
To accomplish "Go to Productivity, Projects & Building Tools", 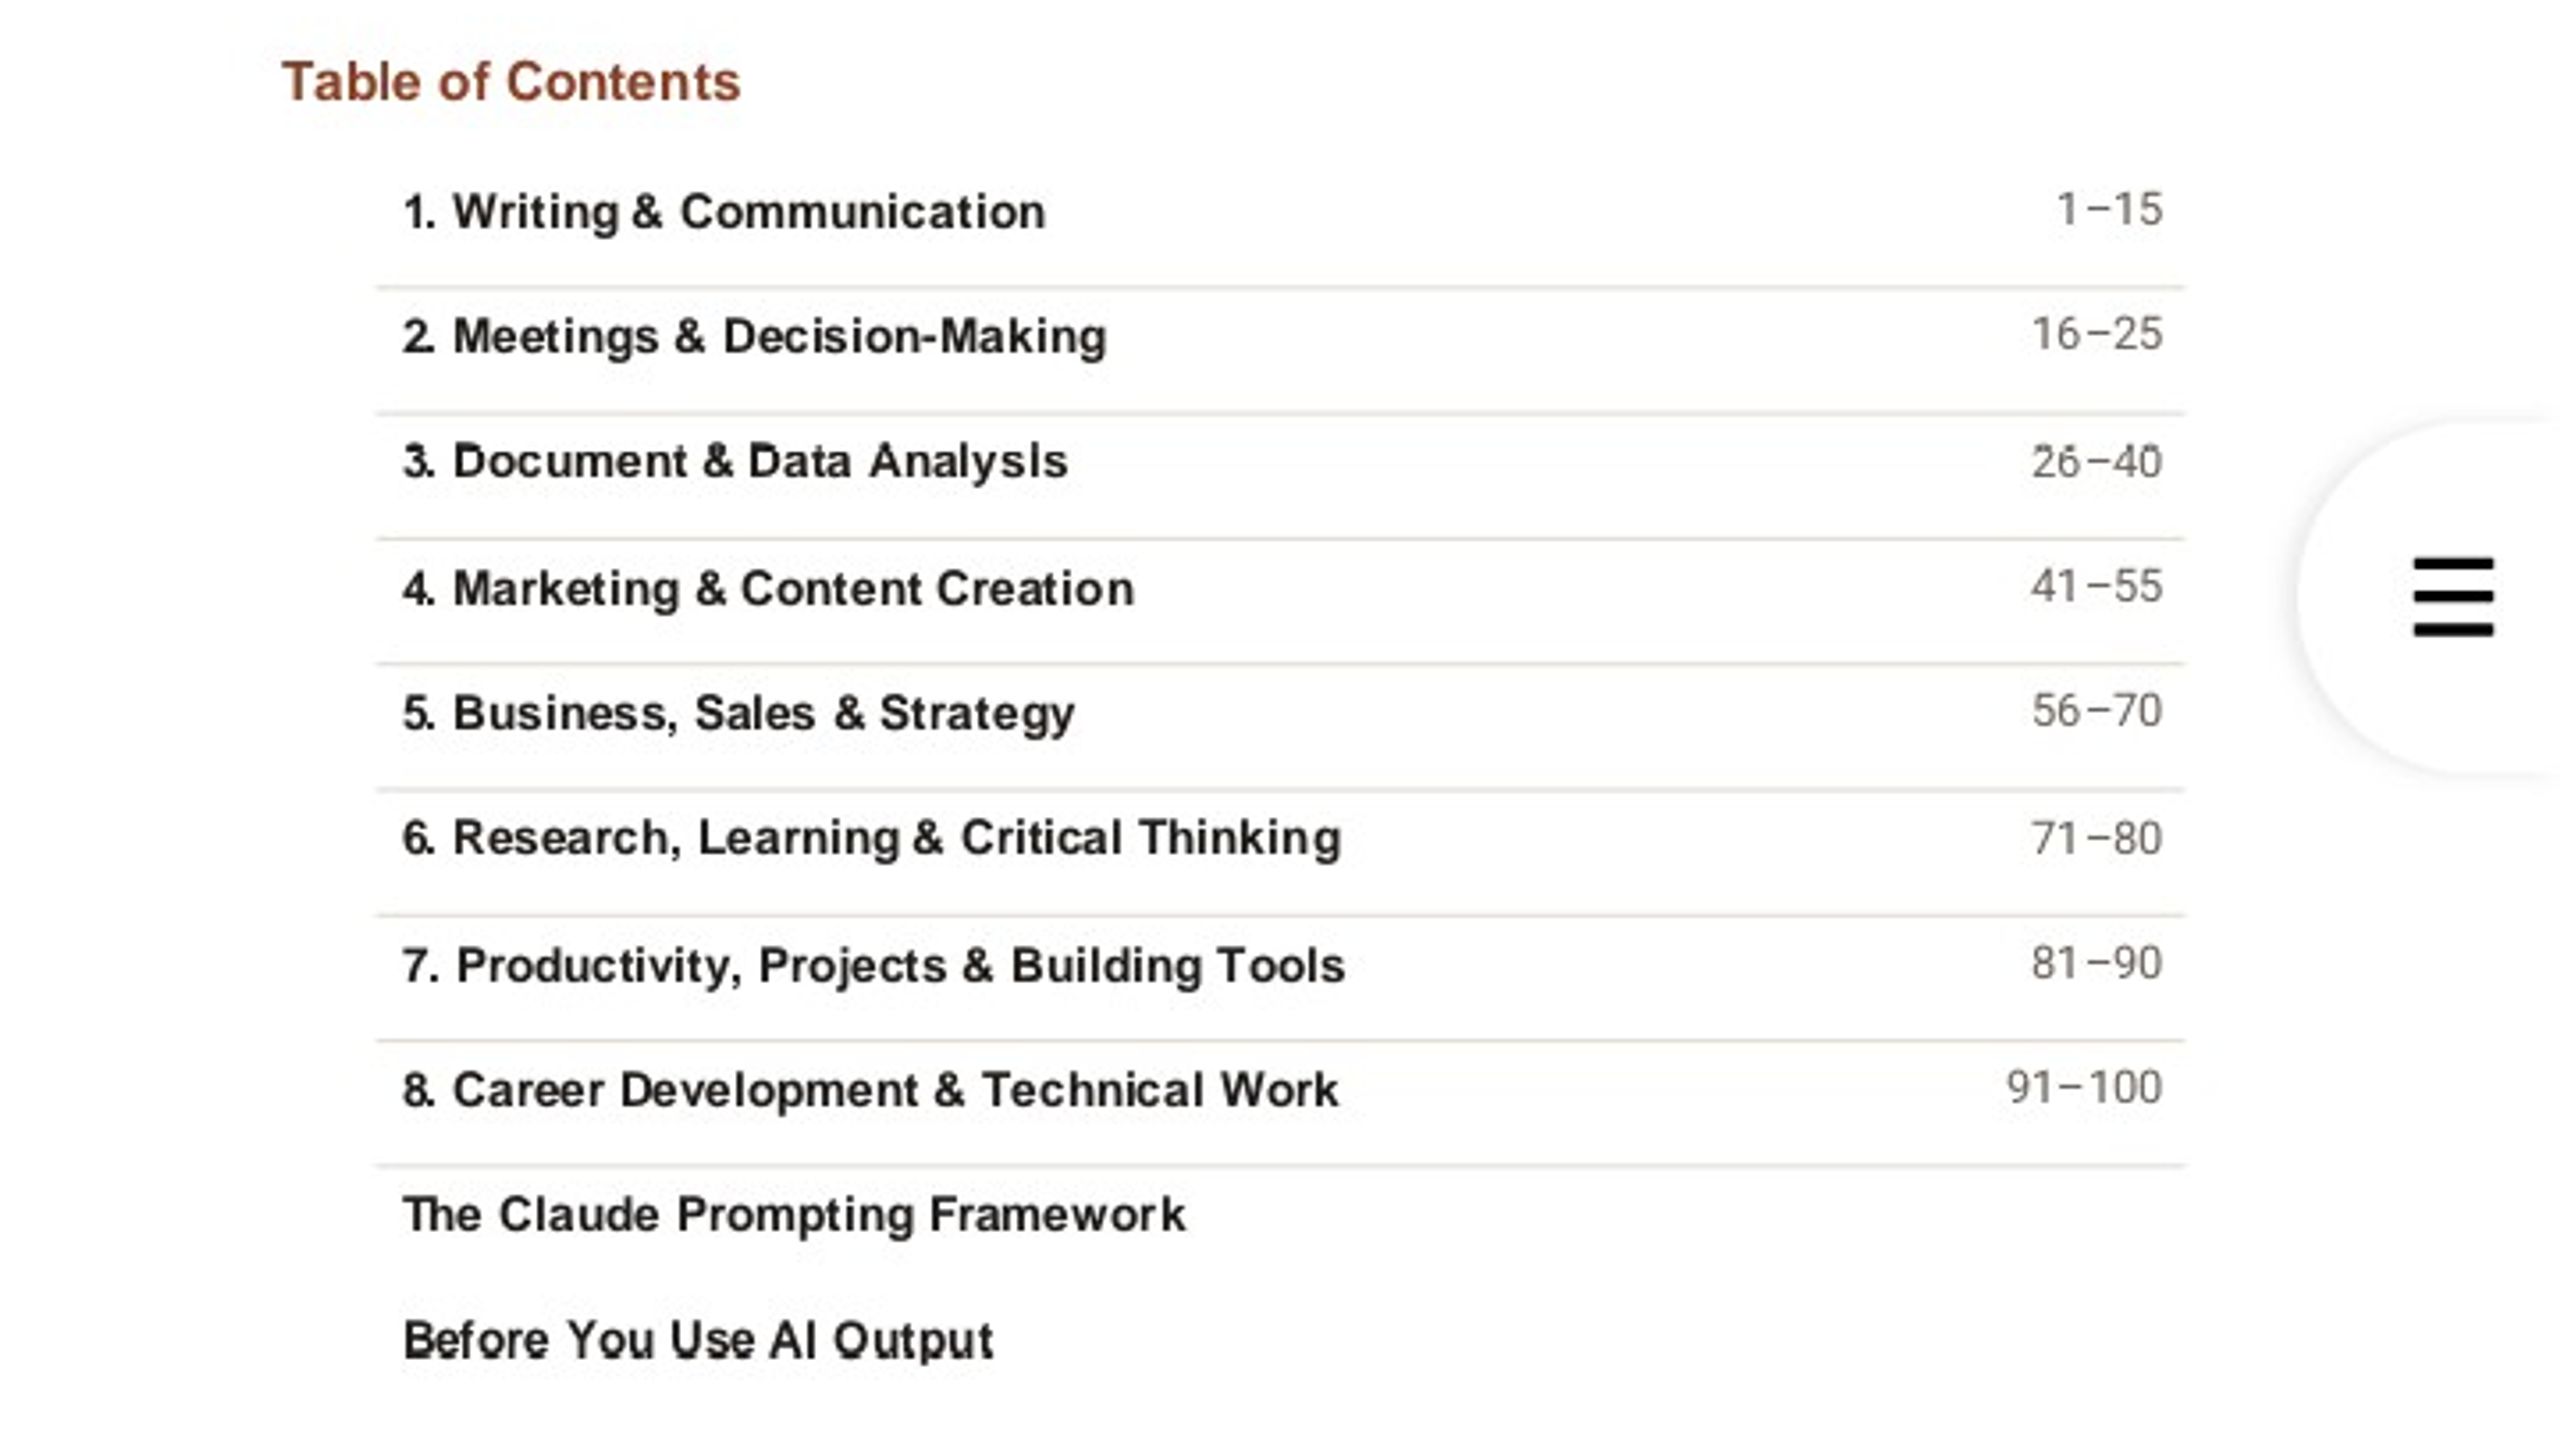I will point(874,966).
